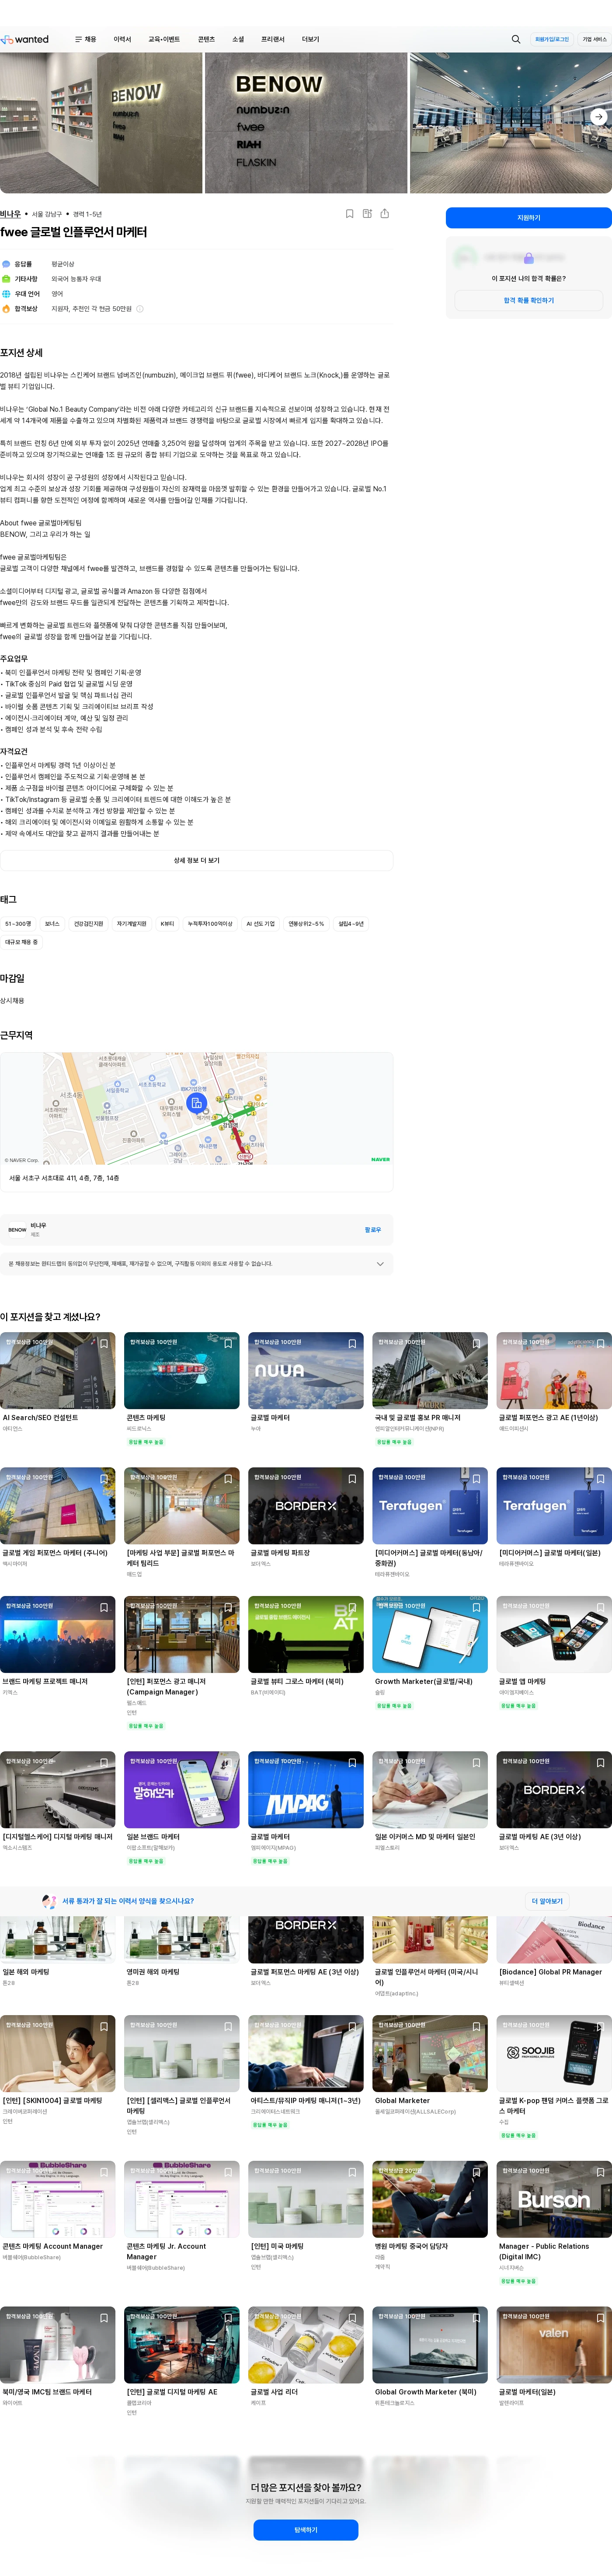The height and width of the screenshot is (2576, 612).
Task: Toggle bookmark on Growth Marketer(글로벌/국내) card
Action: click(476, 1607)
